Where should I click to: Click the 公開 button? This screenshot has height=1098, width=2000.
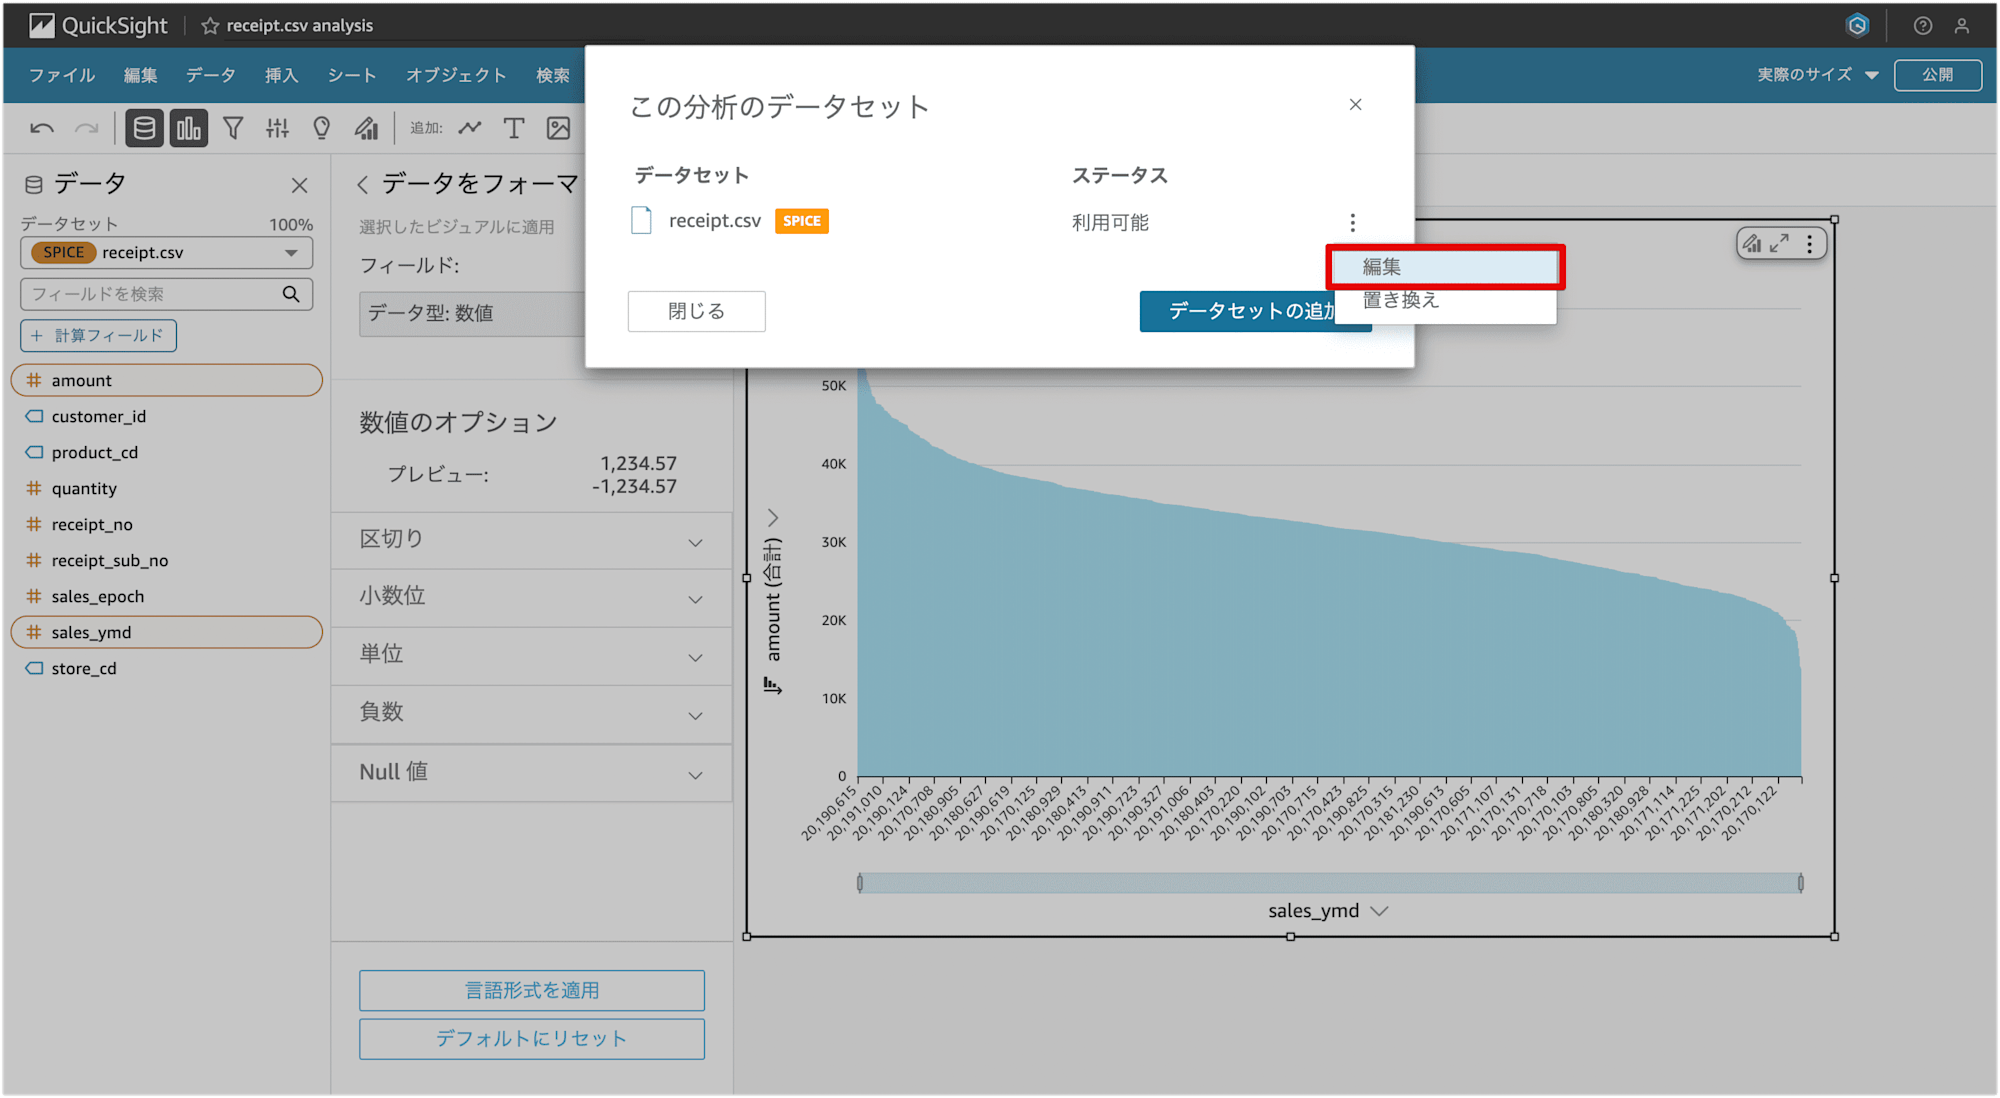pos(1937,75)
